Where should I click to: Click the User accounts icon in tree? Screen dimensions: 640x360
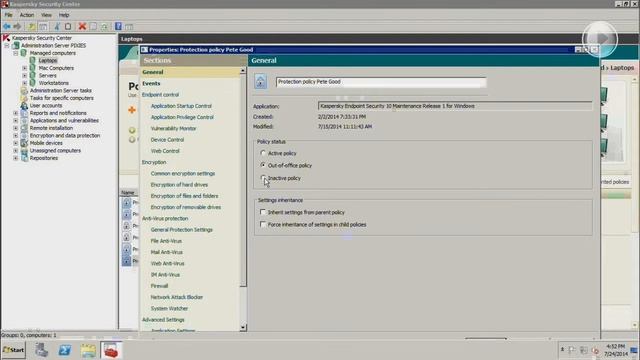coord(24,105)
